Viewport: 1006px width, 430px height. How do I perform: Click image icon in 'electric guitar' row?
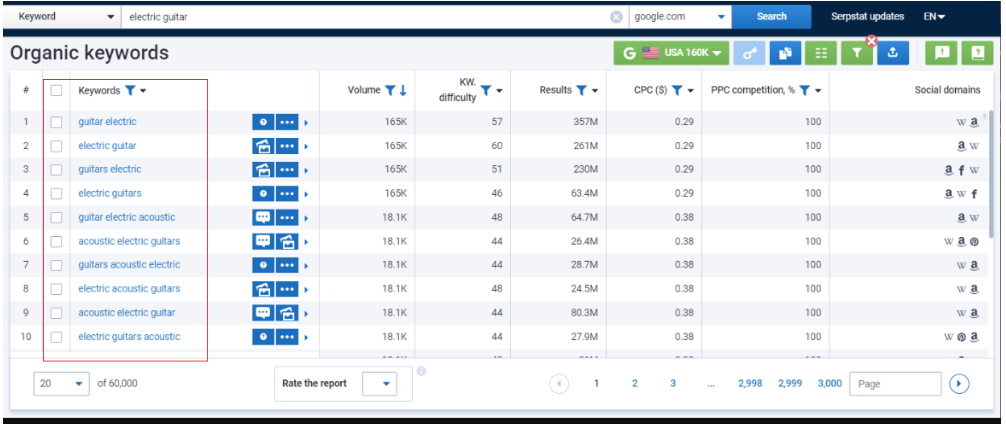[x=263, y=146]
